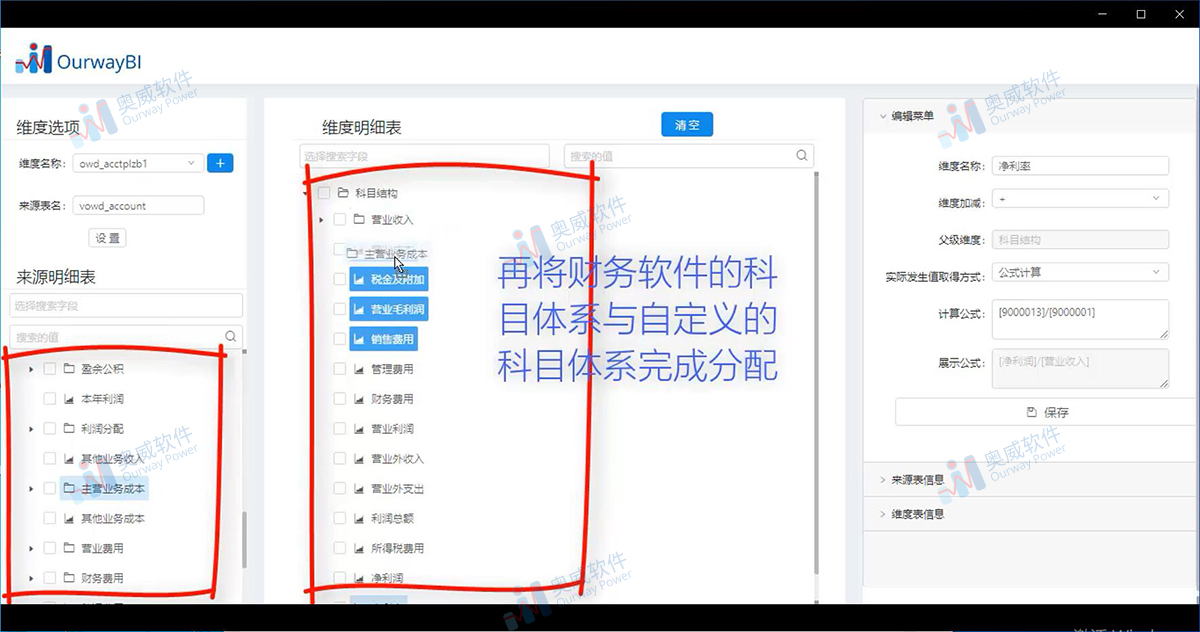Click the folder icon beside 科目结构

pos(343,193)
